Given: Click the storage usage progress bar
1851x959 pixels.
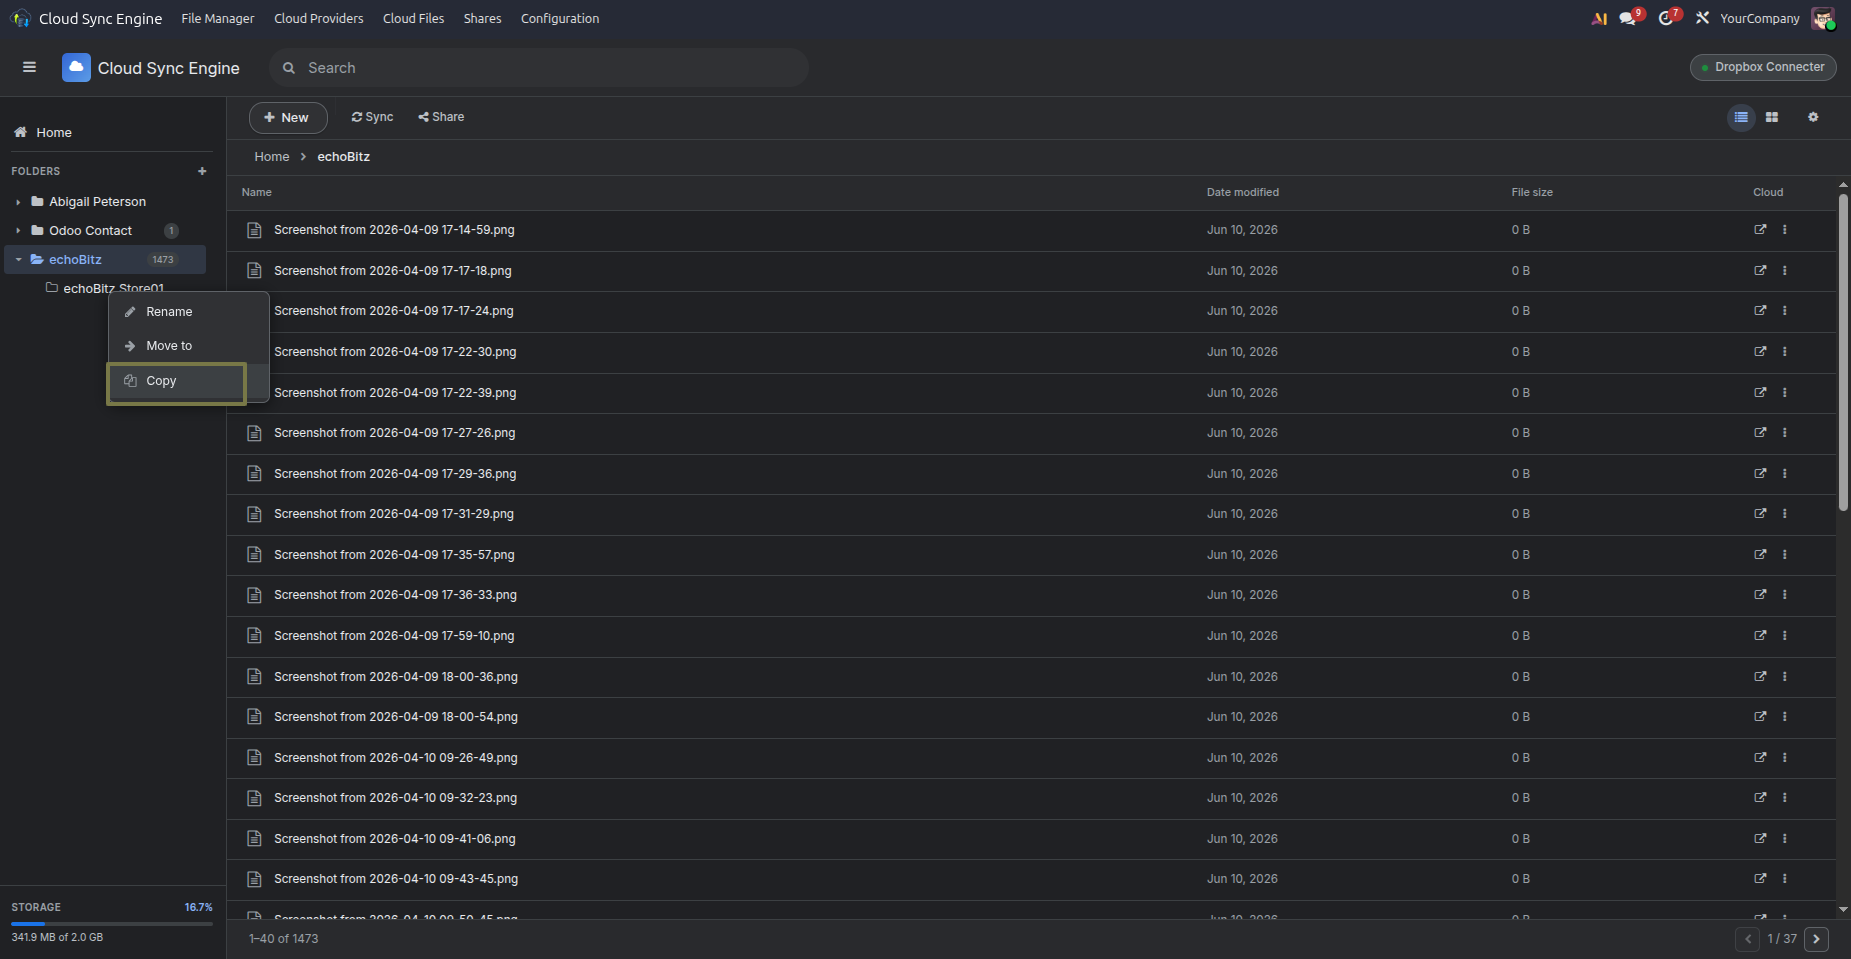Looking at the screenshot, I should [112, 924].
